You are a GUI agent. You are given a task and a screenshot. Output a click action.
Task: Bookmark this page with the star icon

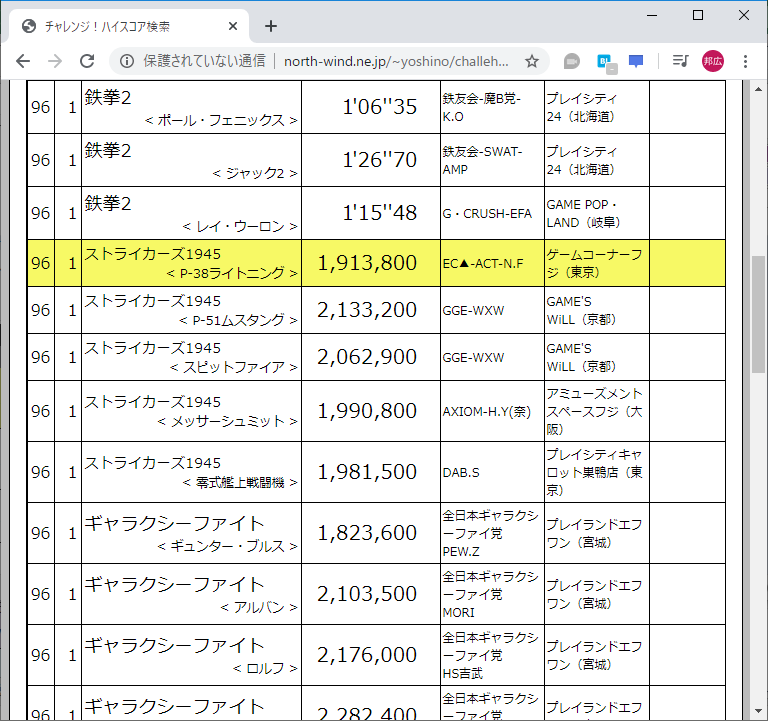pos(532,61)
